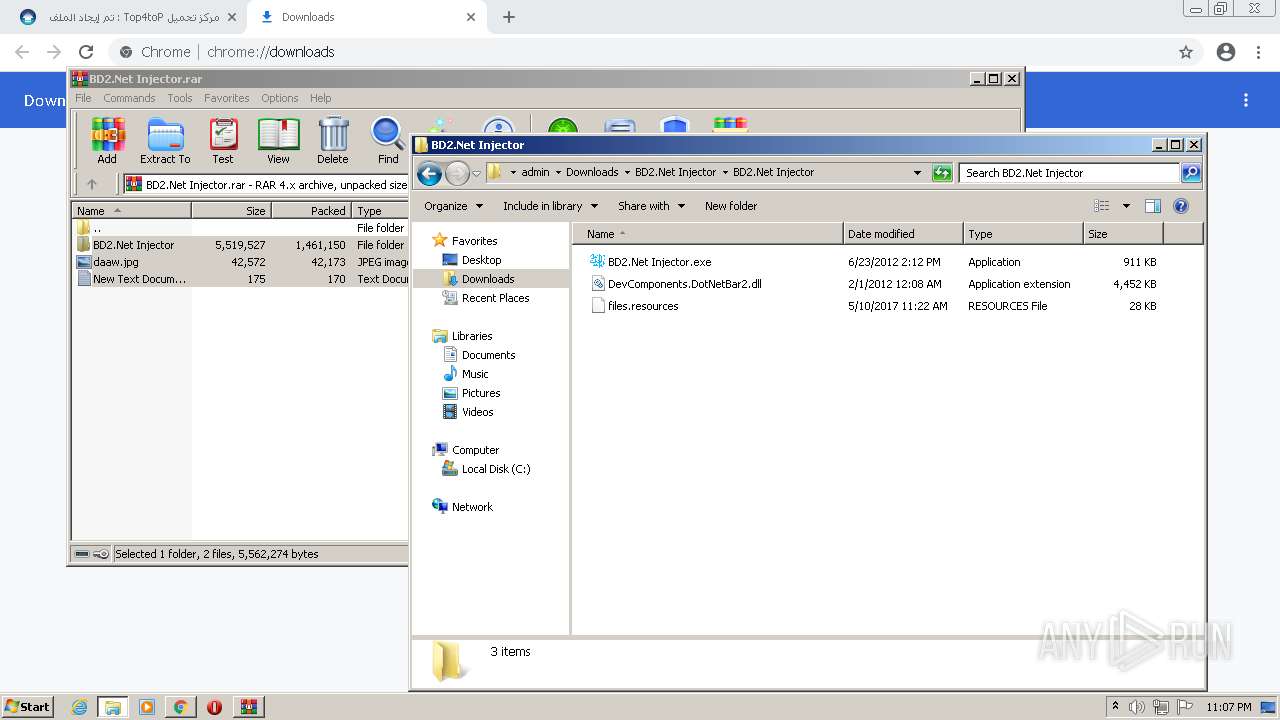The height and width of the screenshot is (720, 1280).
Task: Open Explorer help question mark icon
Action: (x=1180, y=206)
